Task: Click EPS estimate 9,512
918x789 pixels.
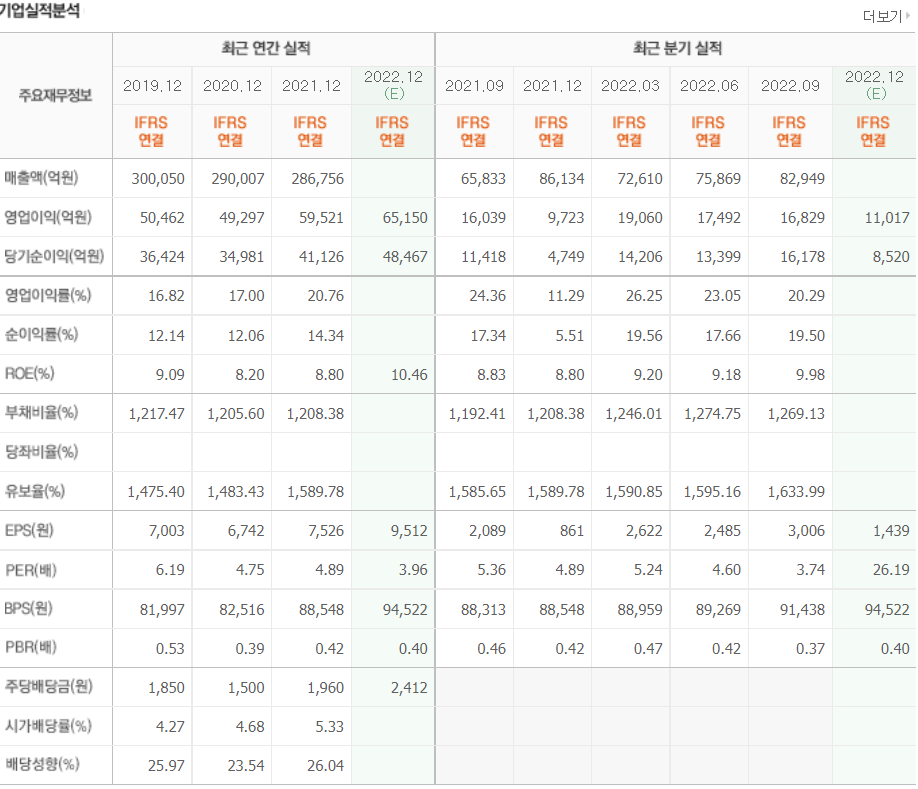Action: click(409, 531)
